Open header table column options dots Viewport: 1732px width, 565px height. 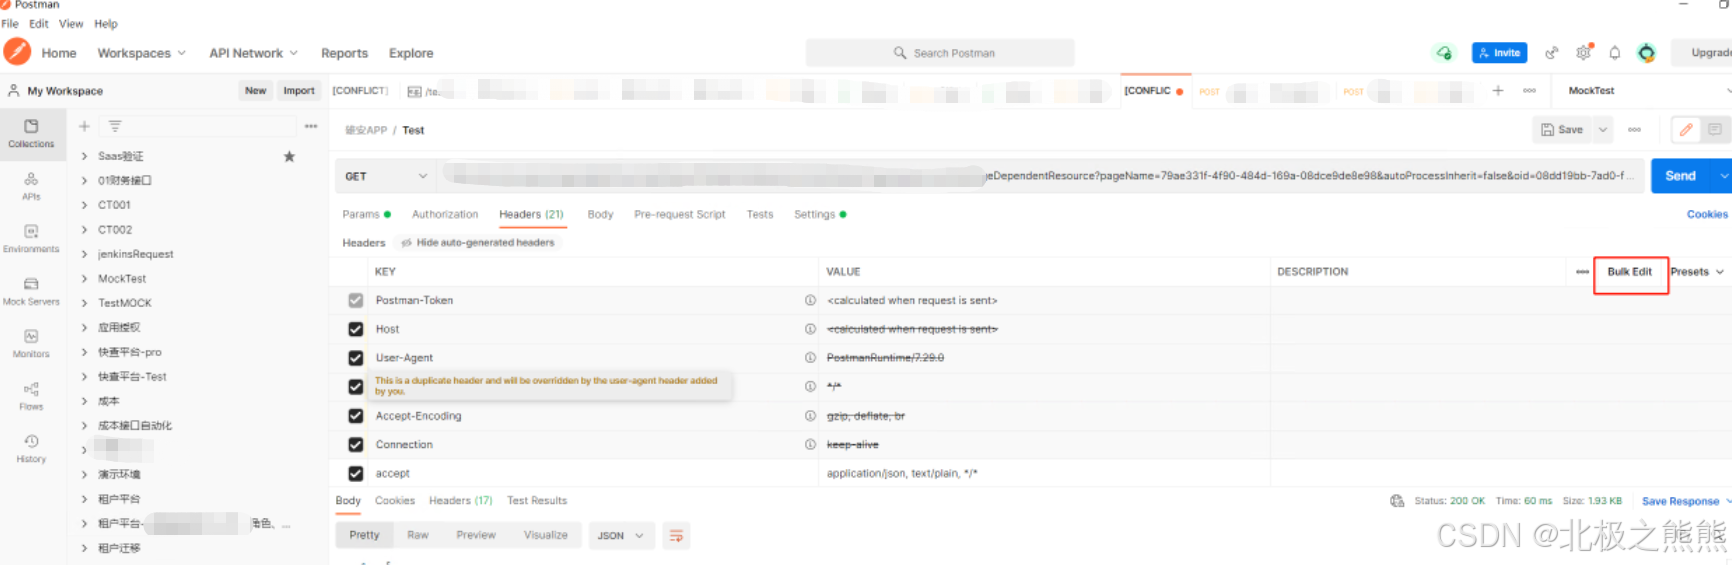[x=1582, y=272]
